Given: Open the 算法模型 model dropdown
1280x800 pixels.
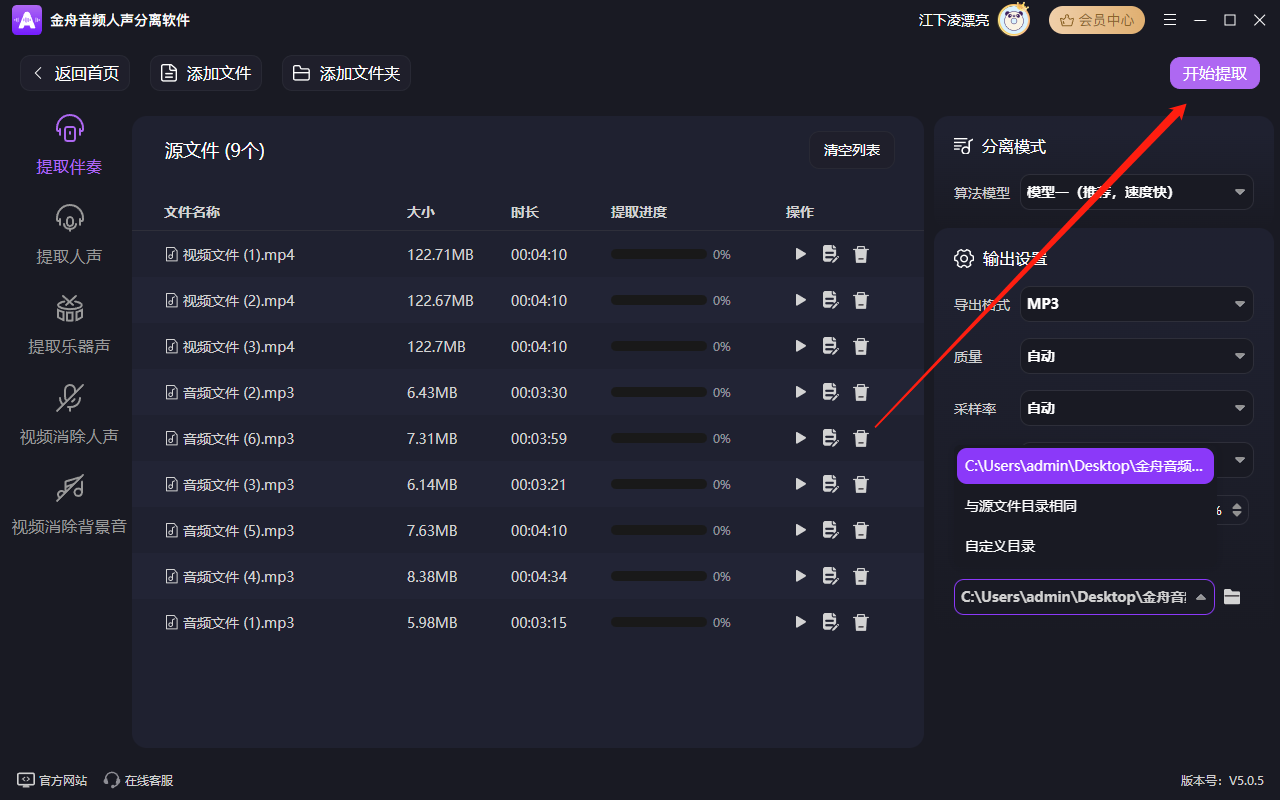Looking at the screenshot, I should 1136,191.
